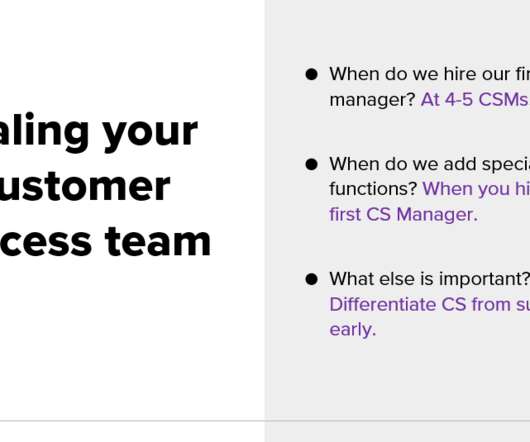Click the word 'functions?' in second bullet
The height and width of the screenshot is (442, 530).
373,189
